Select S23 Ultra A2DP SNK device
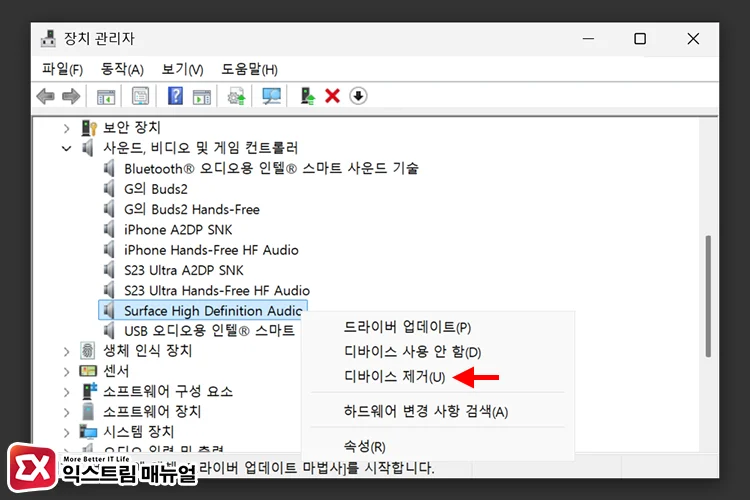 (x=184, y=270)
